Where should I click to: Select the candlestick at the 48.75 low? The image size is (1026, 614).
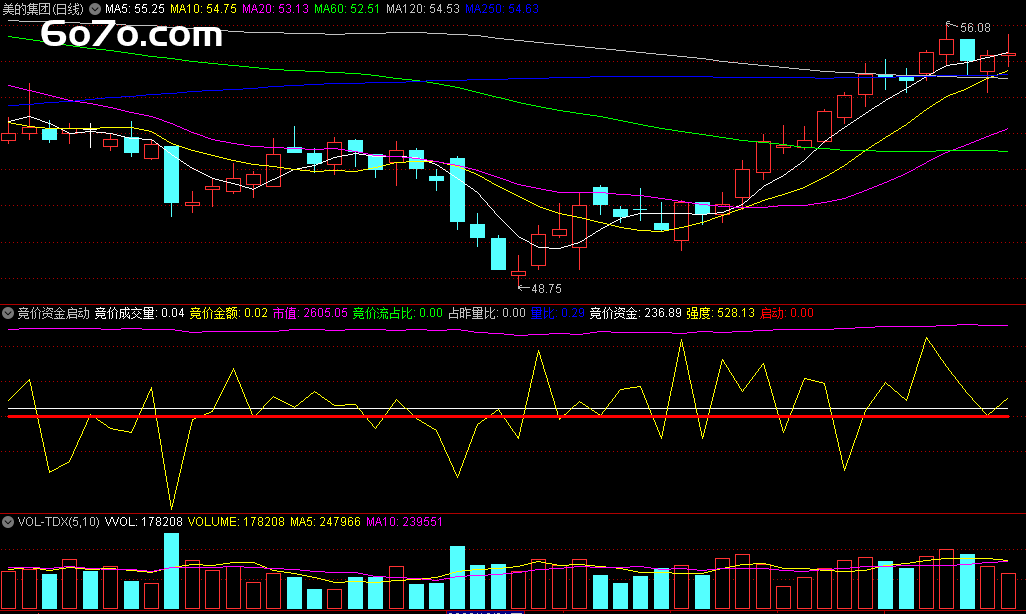[518, 271]
